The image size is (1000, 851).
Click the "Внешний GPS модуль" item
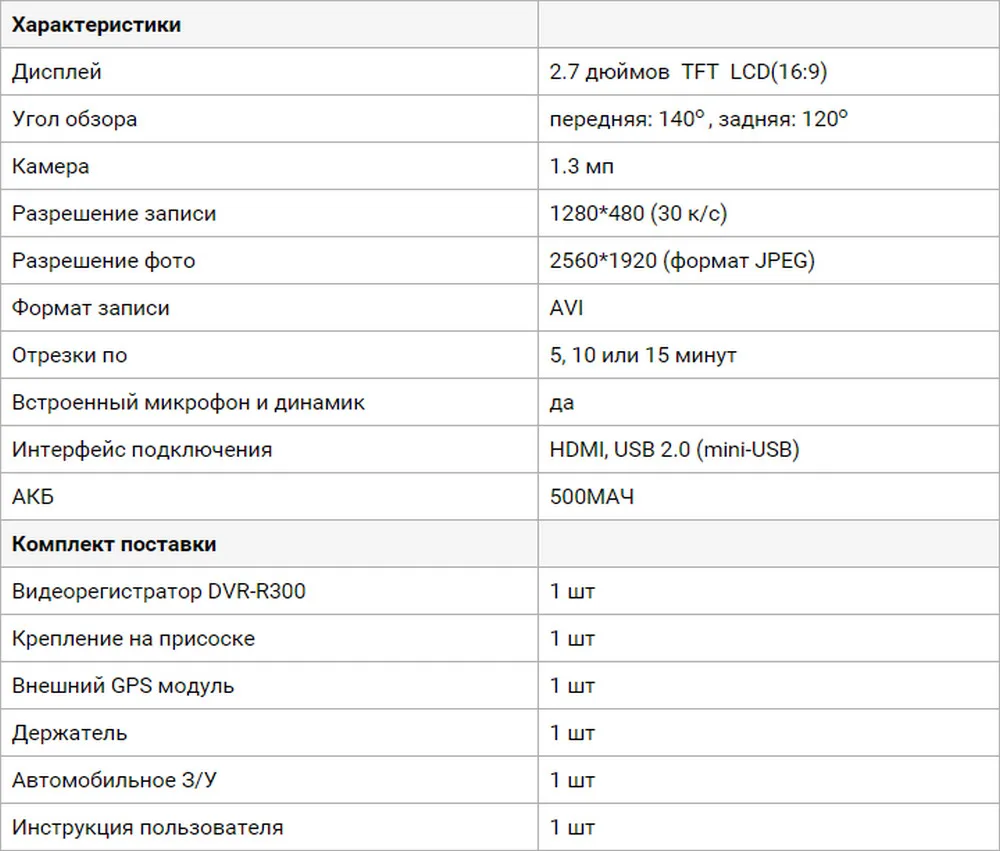pyautogui.click(x=123, y=686)
